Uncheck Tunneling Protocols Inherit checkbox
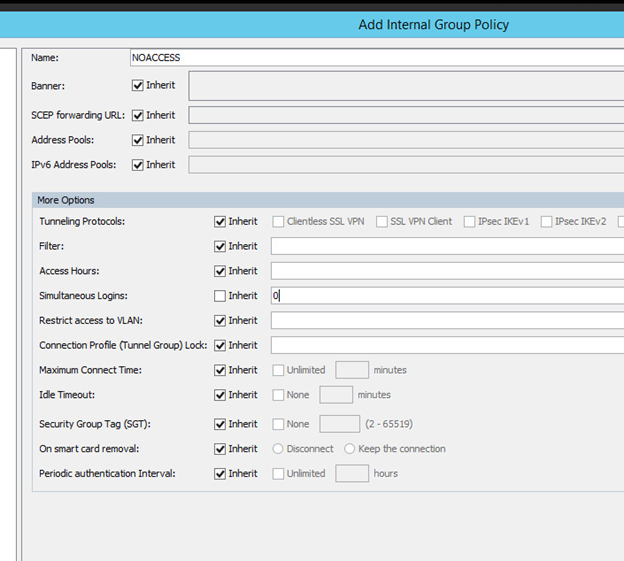 [220, 221]
